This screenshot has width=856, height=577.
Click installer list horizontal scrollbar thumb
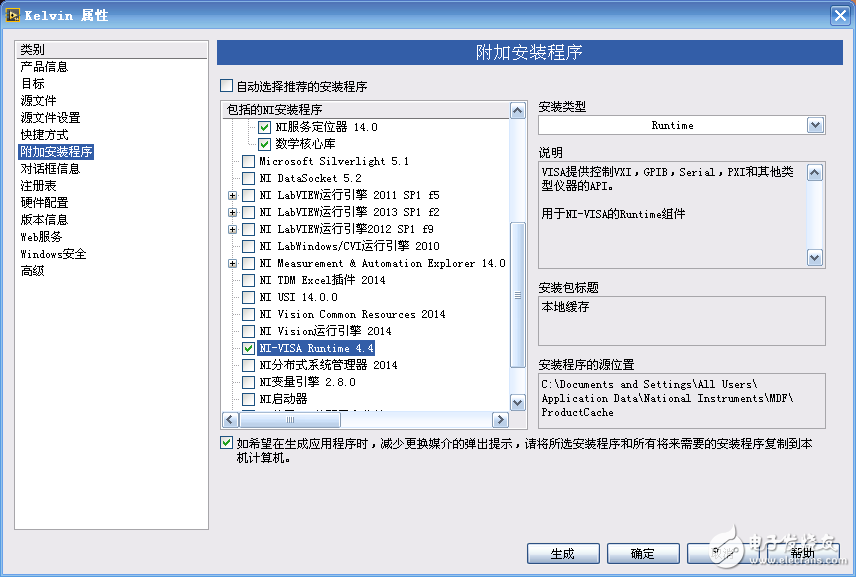pos(290,420)
